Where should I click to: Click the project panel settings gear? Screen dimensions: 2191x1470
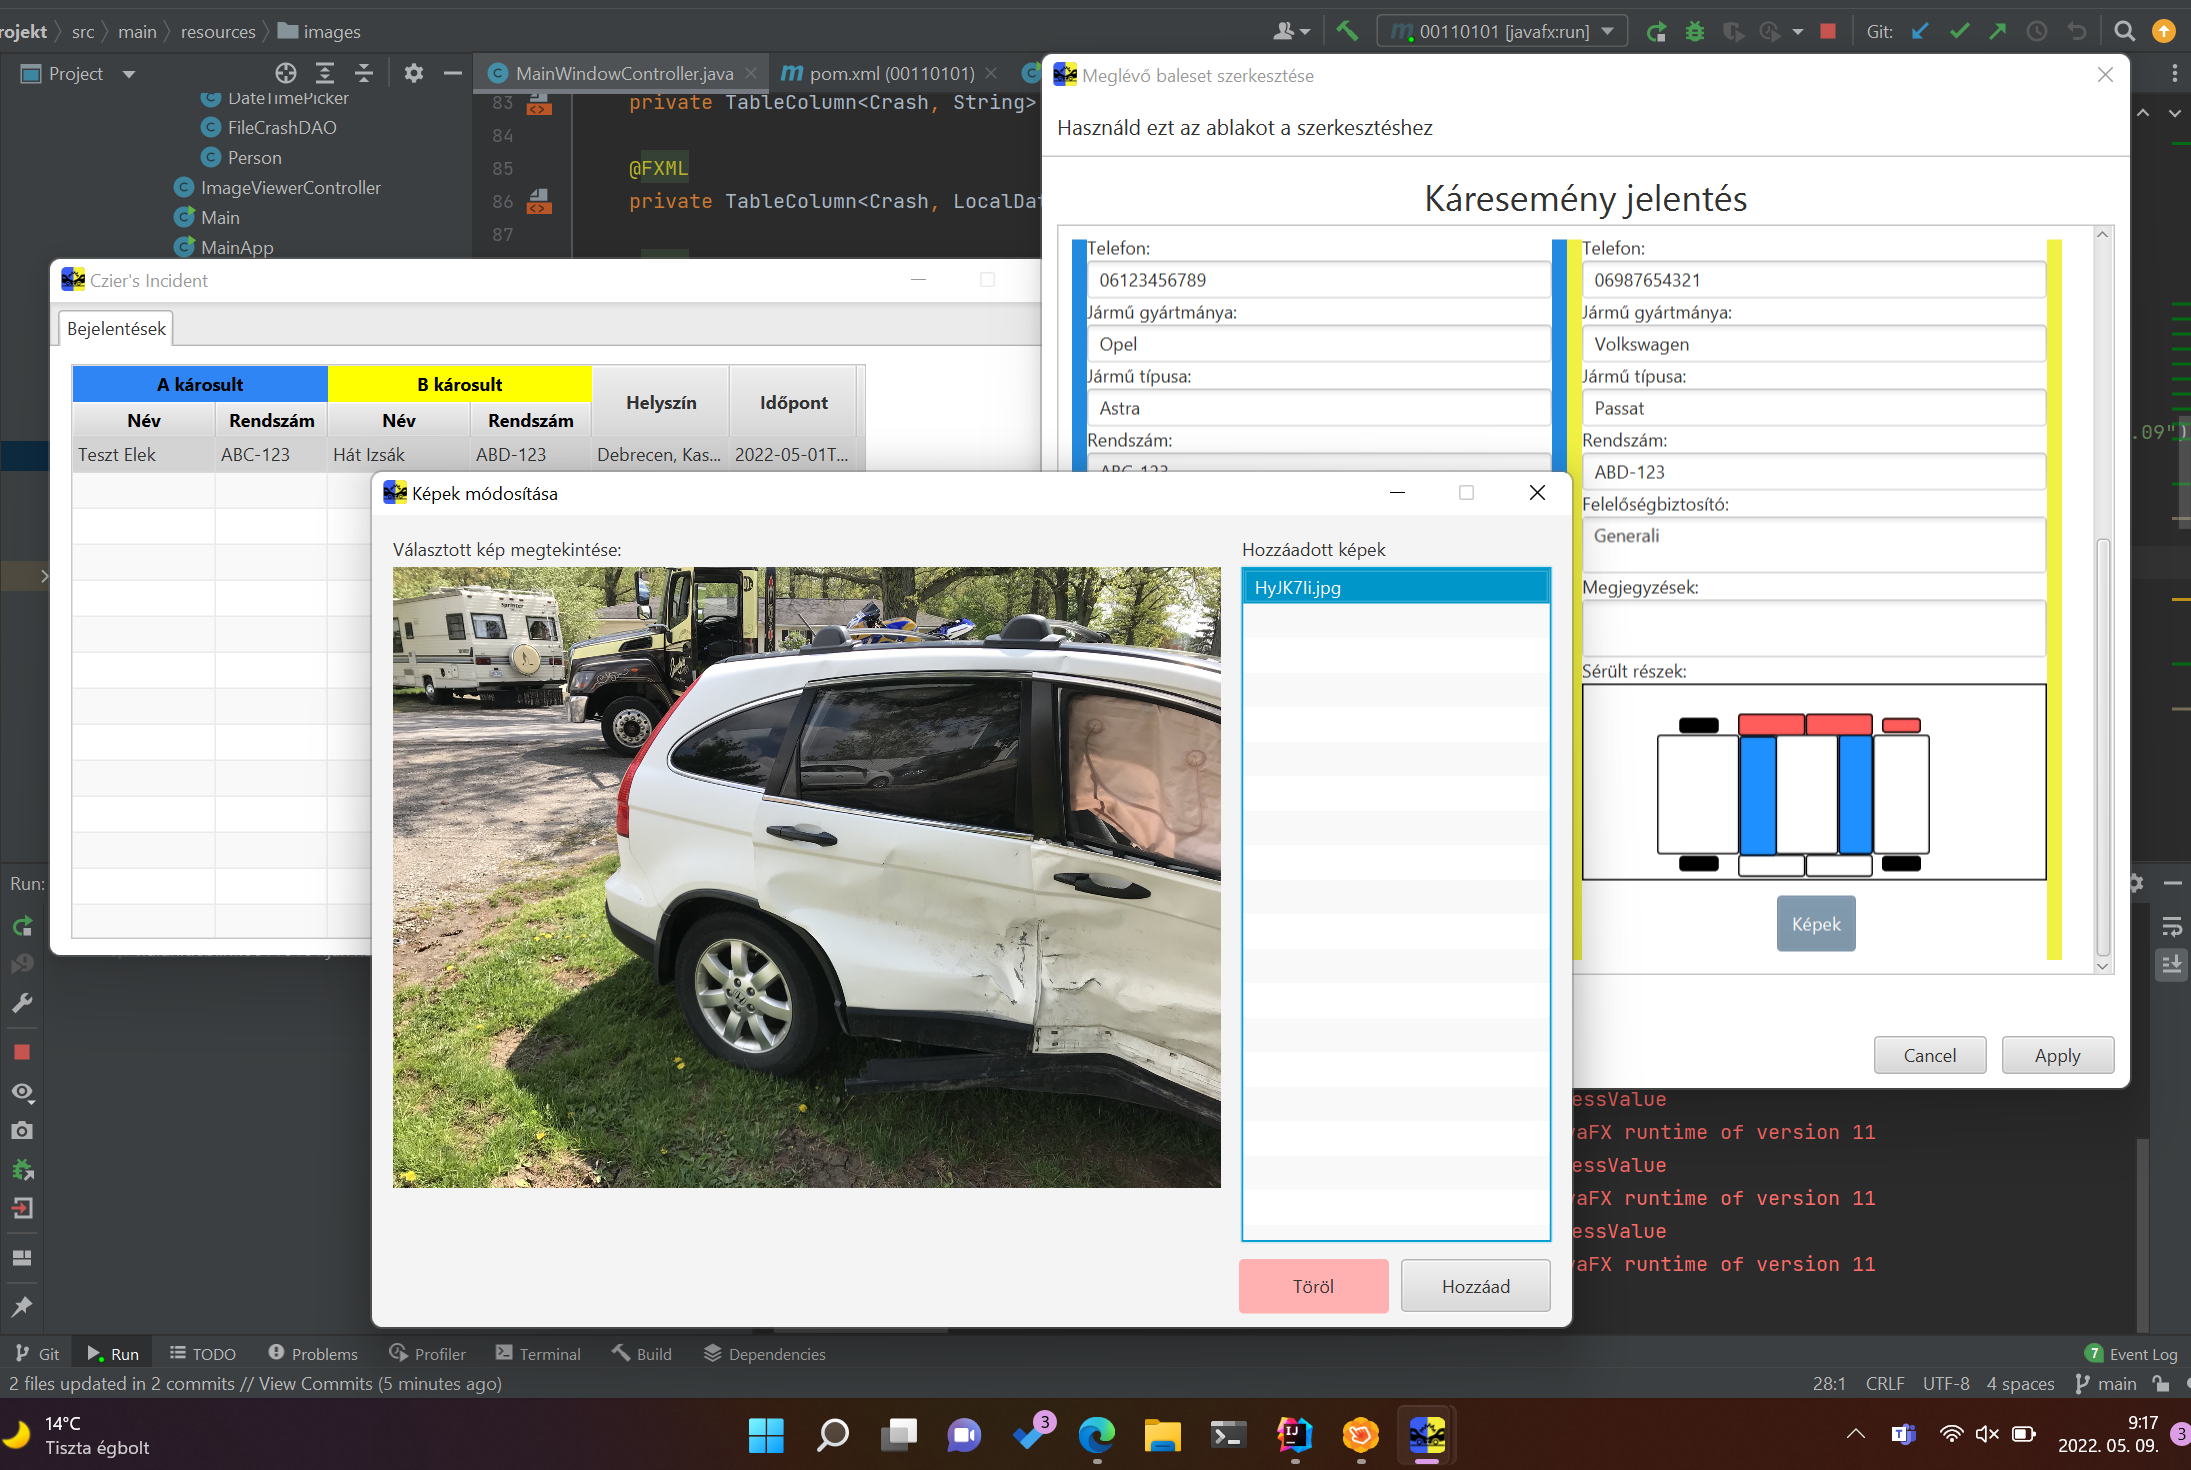point(413,73)
